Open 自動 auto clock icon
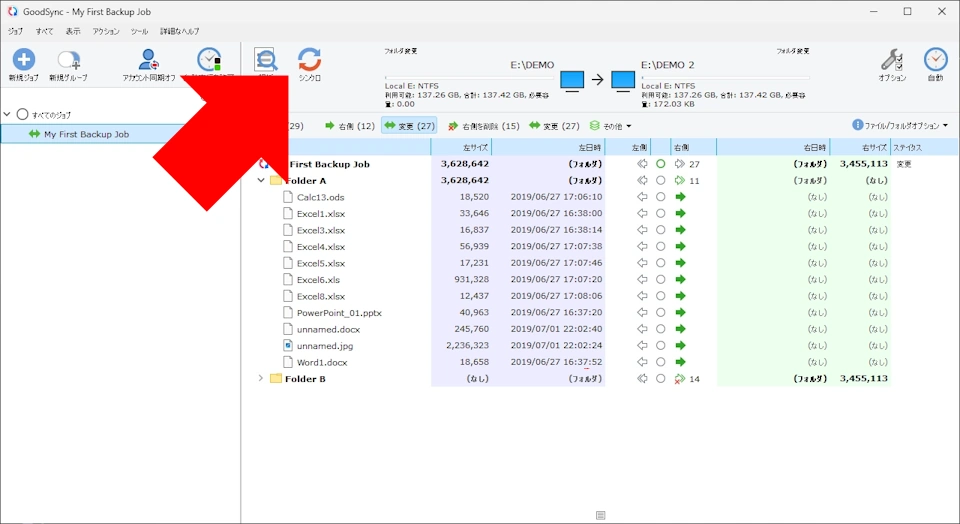 pyautogui.click(x=936, y=60)
